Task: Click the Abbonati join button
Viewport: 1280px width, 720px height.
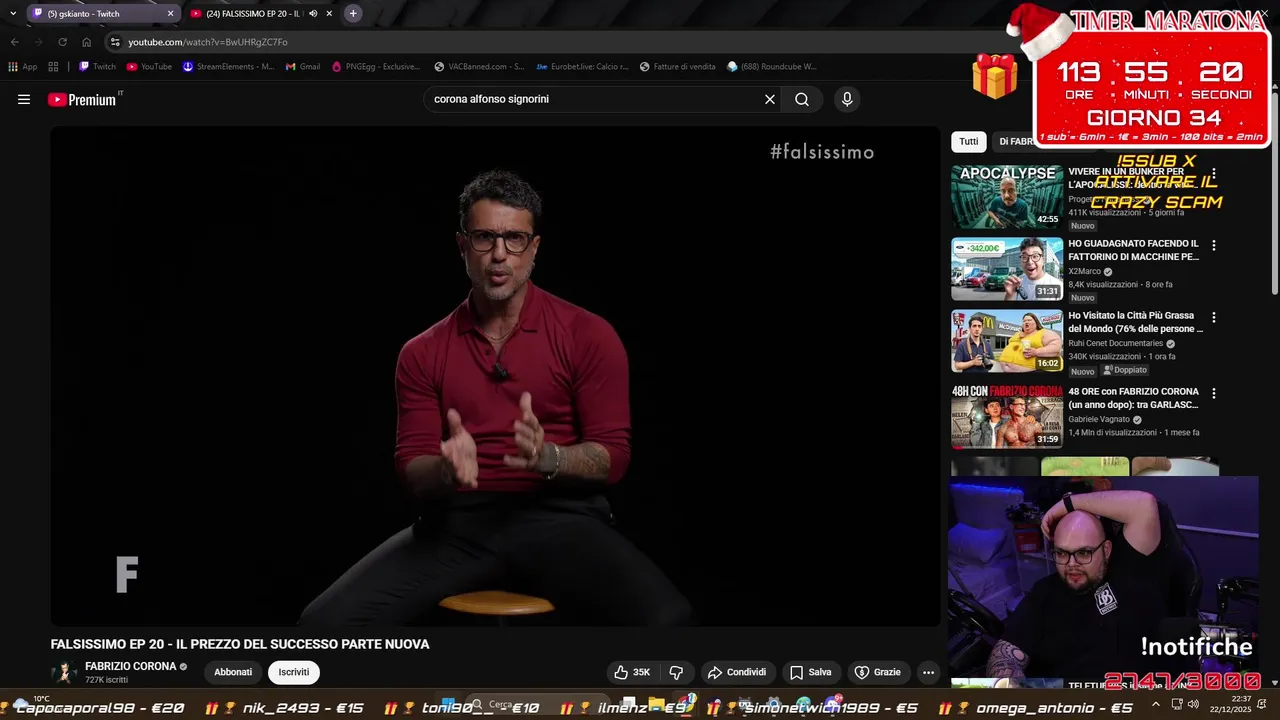Action: [x=233, y=672]
